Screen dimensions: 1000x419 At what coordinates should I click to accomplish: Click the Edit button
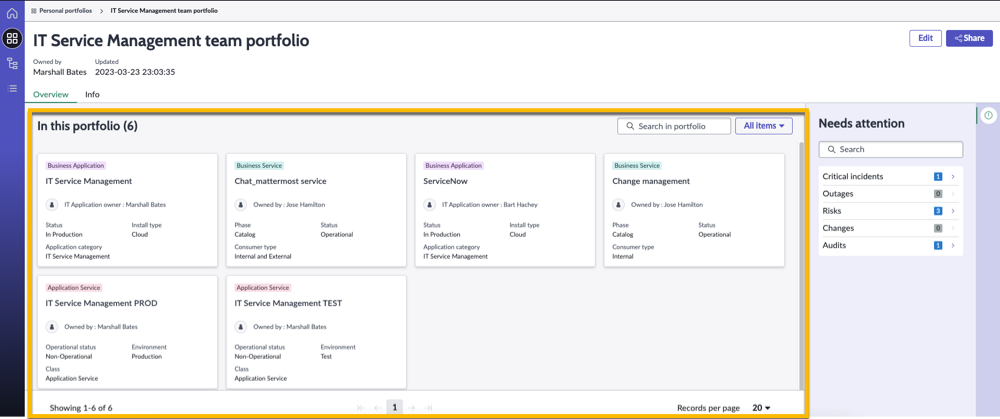point(925,38)
